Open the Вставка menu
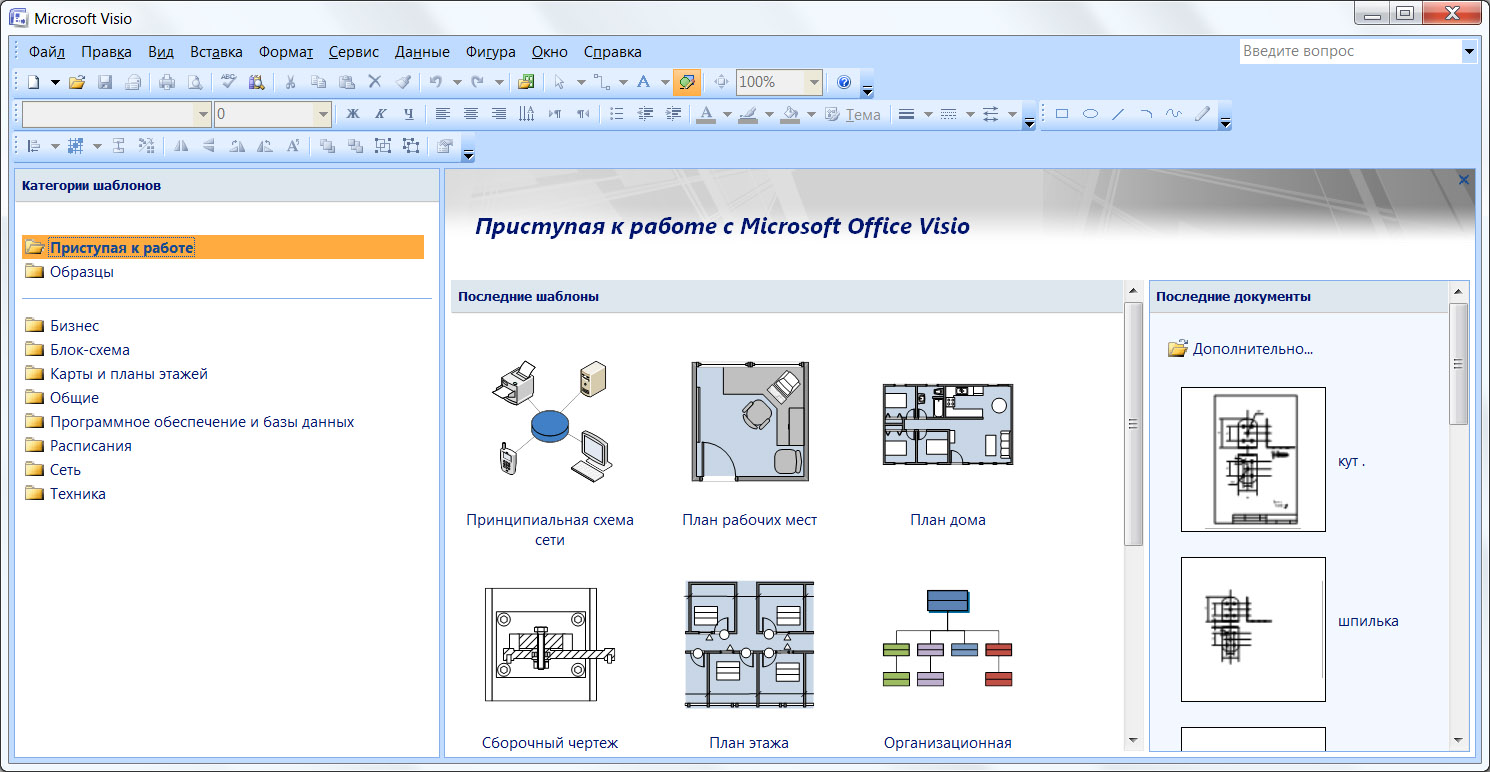The width and height of the screenshot is (1490, 772). click(216, 52)
